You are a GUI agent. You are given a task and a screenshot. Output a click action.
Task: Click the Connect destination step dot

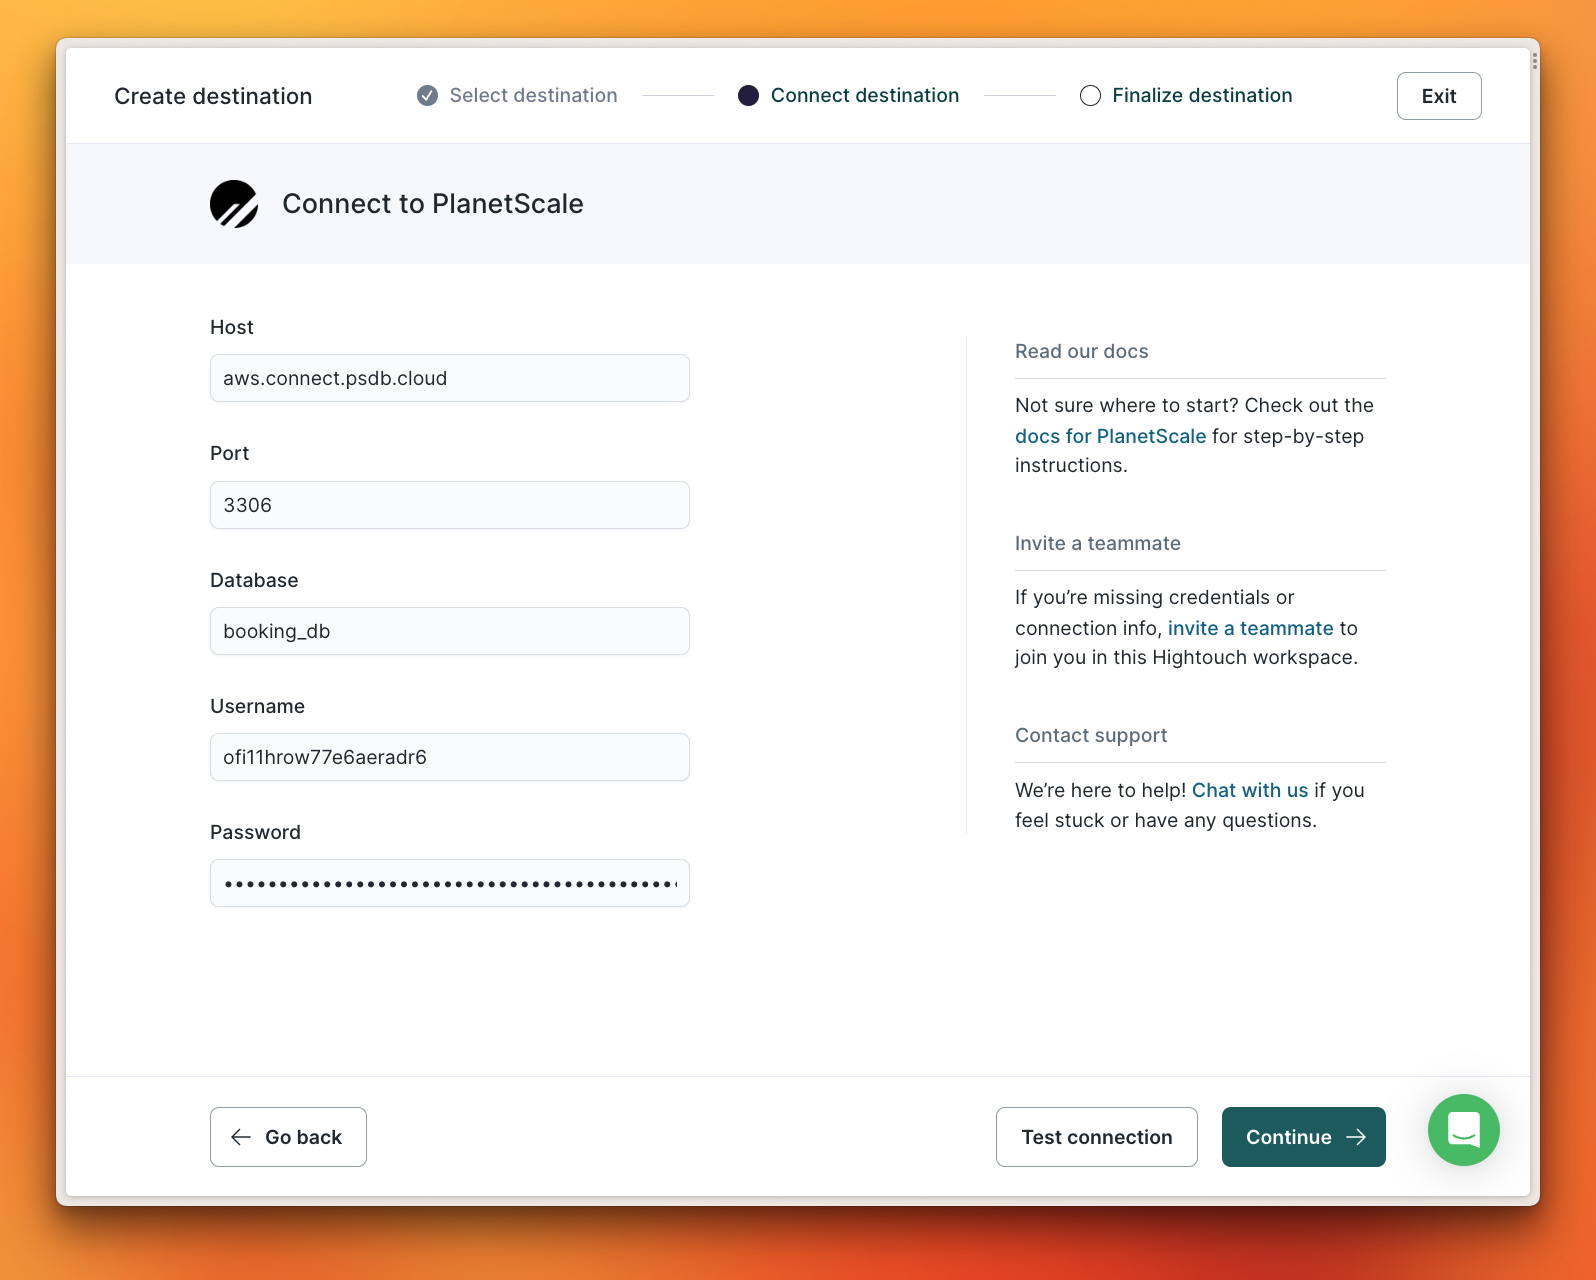click(x=748, y=96)
